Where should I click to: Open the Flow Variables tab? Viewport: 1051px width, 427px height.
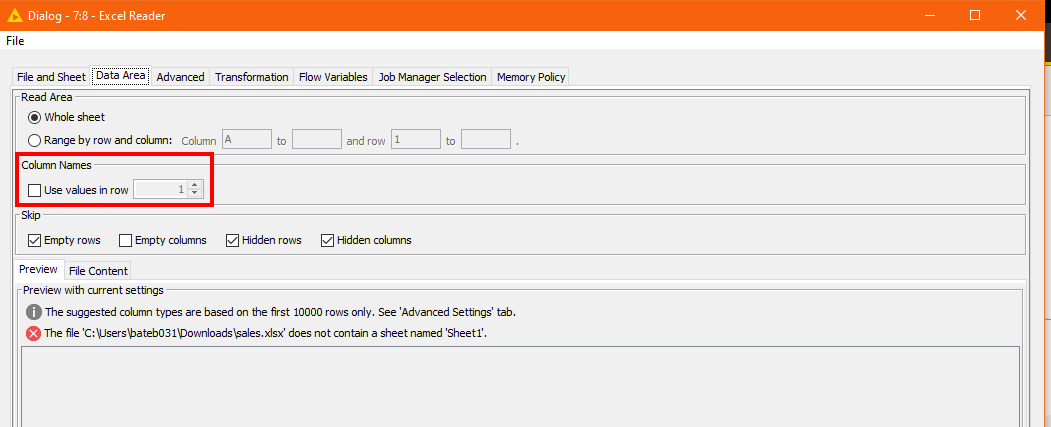click(x=333, y=77)
